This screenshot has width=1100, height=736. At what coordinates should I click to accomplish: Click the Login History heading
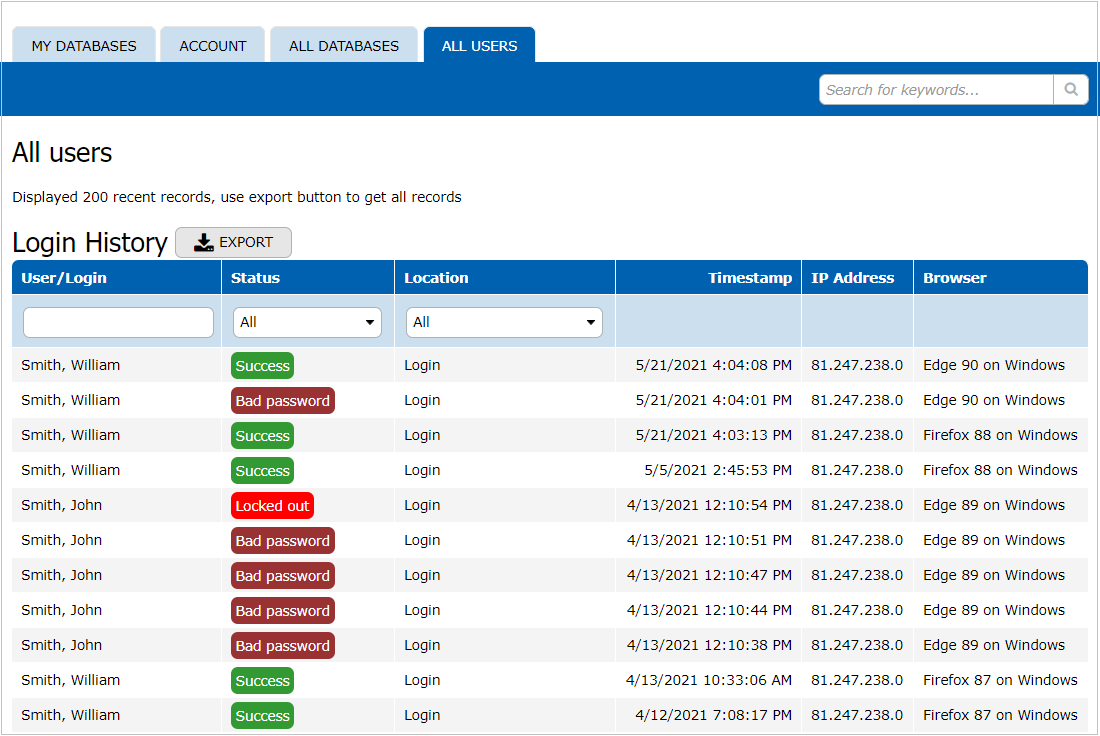click(90, 243)
